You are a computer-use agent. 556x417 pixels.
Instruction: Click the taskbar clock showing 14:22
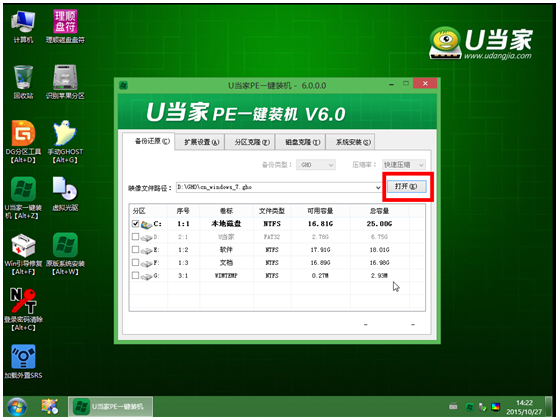524,407
